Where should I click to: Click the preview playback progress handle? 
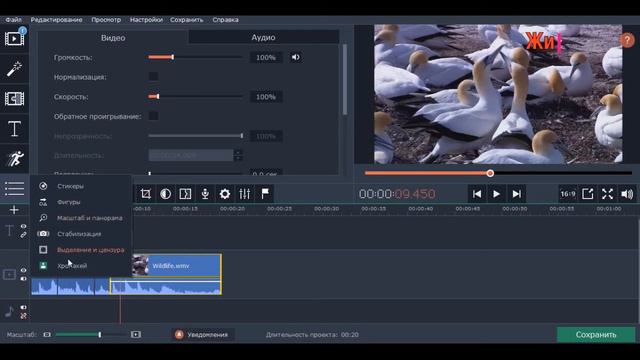pos(490,173)
